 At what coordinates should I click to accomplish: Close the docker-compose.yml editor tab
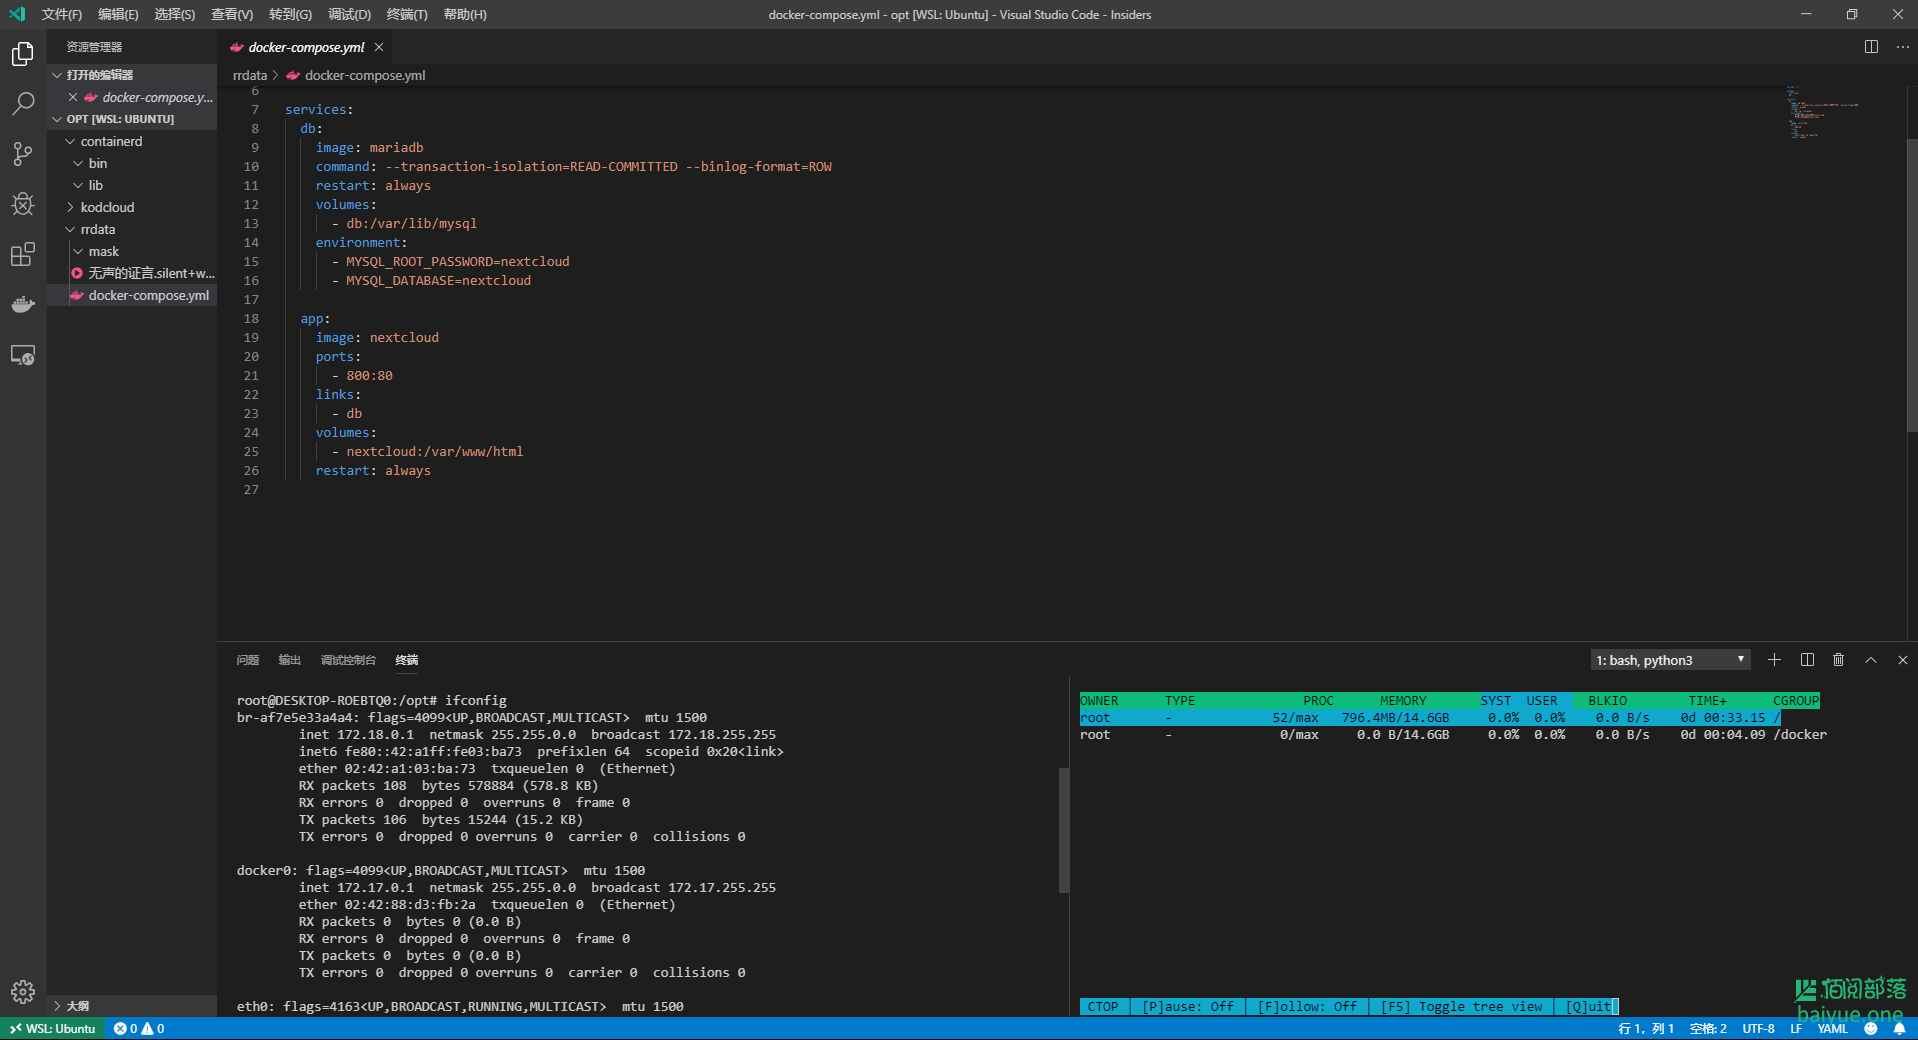click(x=379, y=47)
